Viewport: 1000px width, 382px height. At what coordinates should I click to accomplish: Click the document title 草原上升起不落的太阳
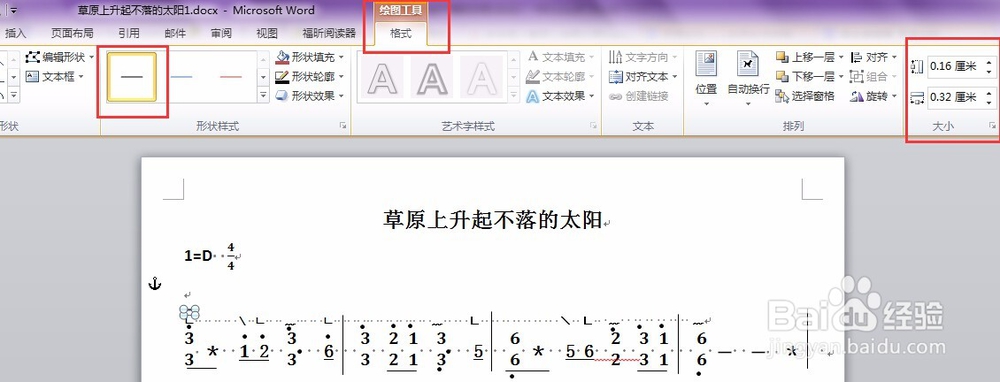pyautogui.click(x=492, y=220)
